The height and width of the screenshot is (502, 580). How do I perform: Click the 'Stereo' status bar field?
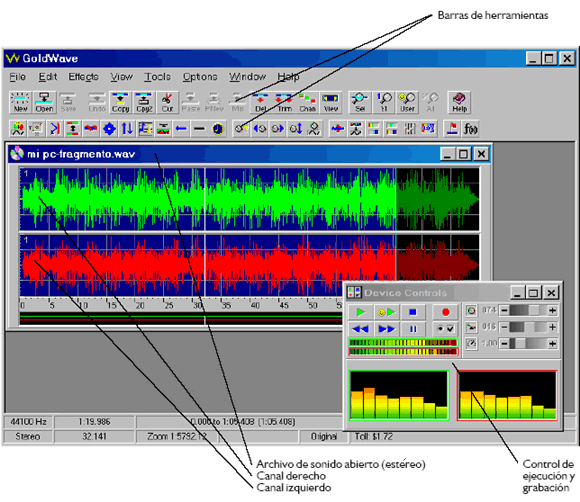coord(28,437)
